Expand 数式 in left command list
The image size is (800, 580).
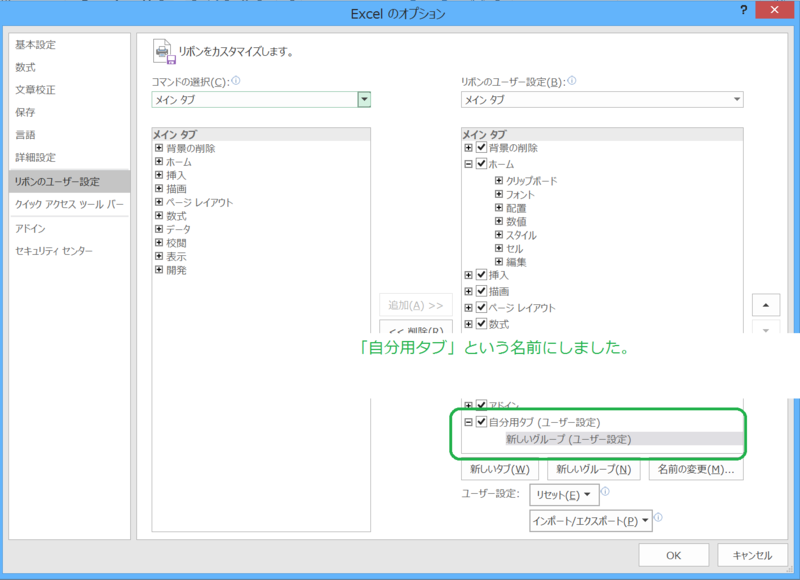click(159, 216)
